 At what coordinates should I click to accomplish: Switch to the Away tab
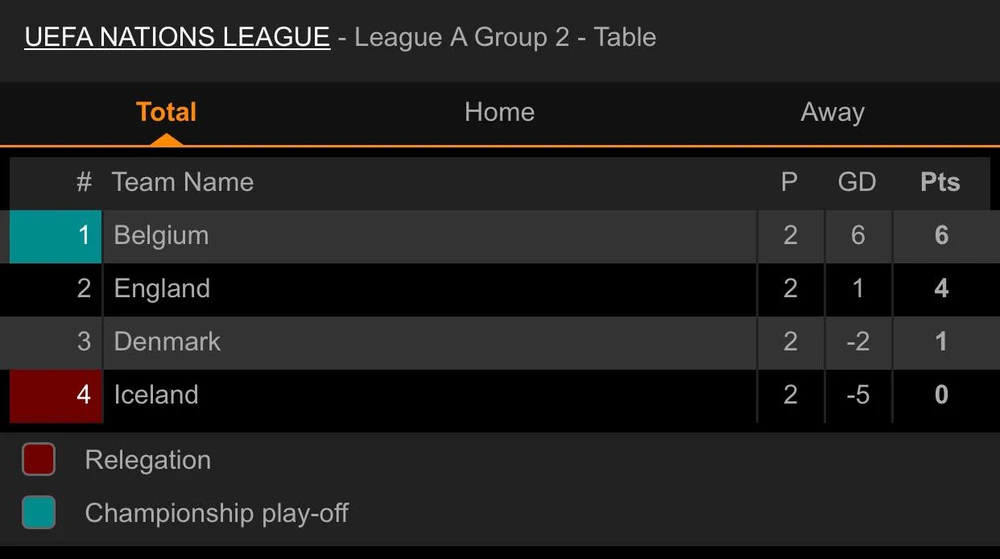click(x=832, y=112)
